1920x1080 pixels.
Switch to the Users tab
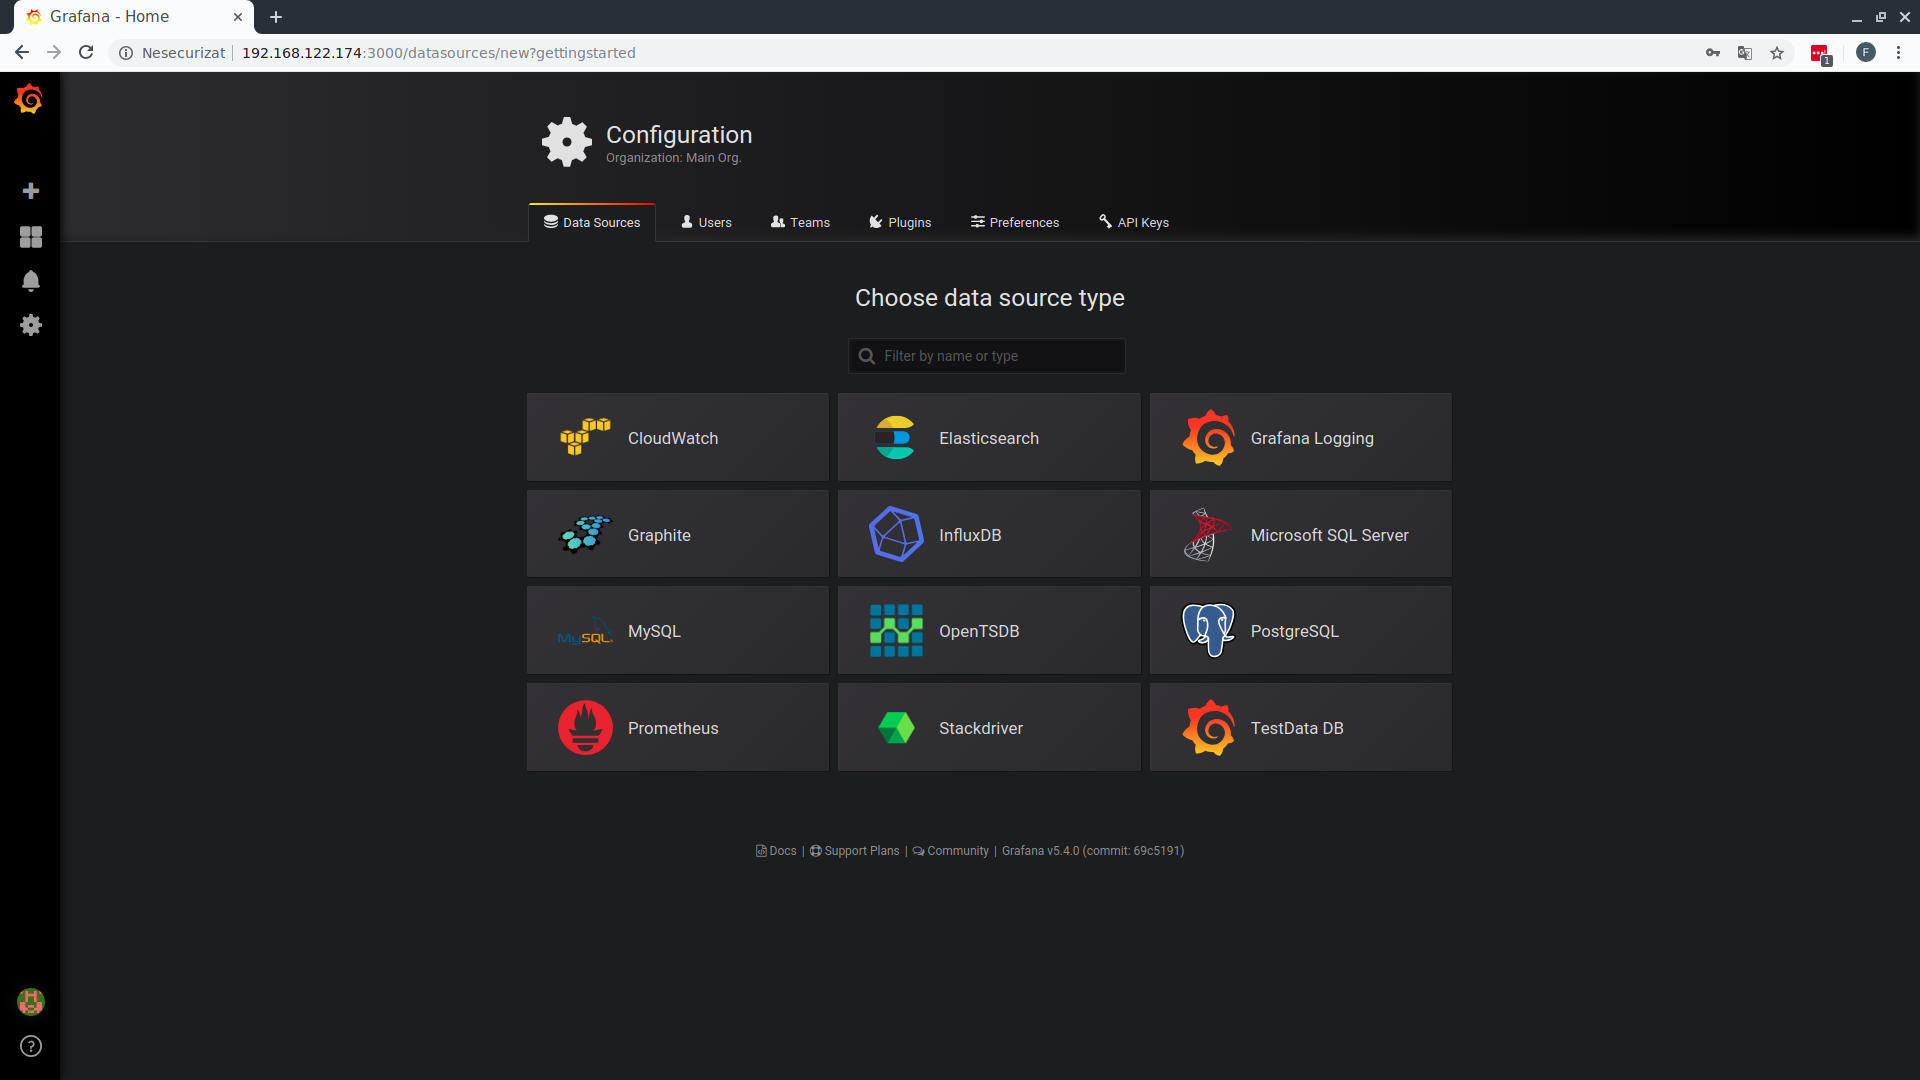706,222
